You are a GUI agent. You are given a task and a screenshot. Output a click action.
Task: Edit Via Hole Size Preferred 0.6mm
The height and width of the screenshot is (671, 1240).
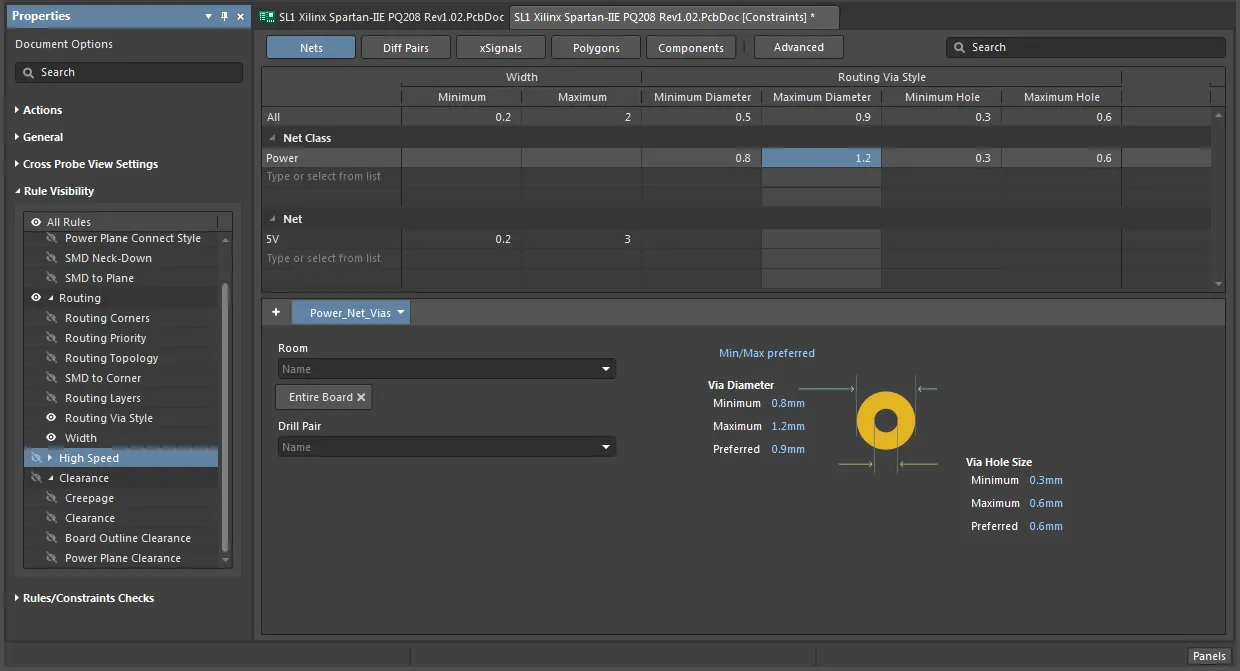[x=1046, y=526]
